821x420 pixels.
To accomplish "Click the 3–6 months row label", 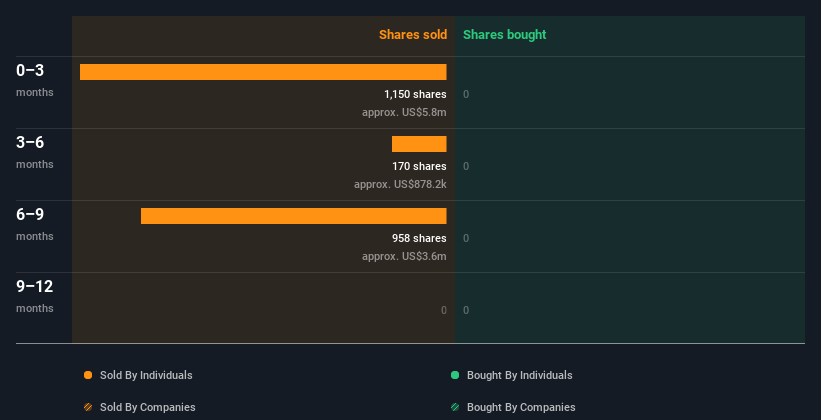I will (x=35, y=152).
